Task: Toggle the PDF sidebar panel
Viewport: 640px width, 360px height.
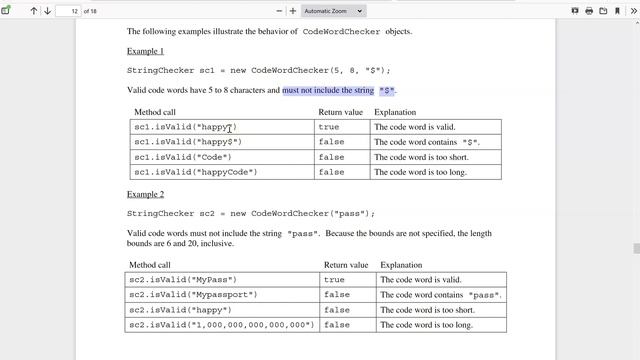Action: click(6, 11)
